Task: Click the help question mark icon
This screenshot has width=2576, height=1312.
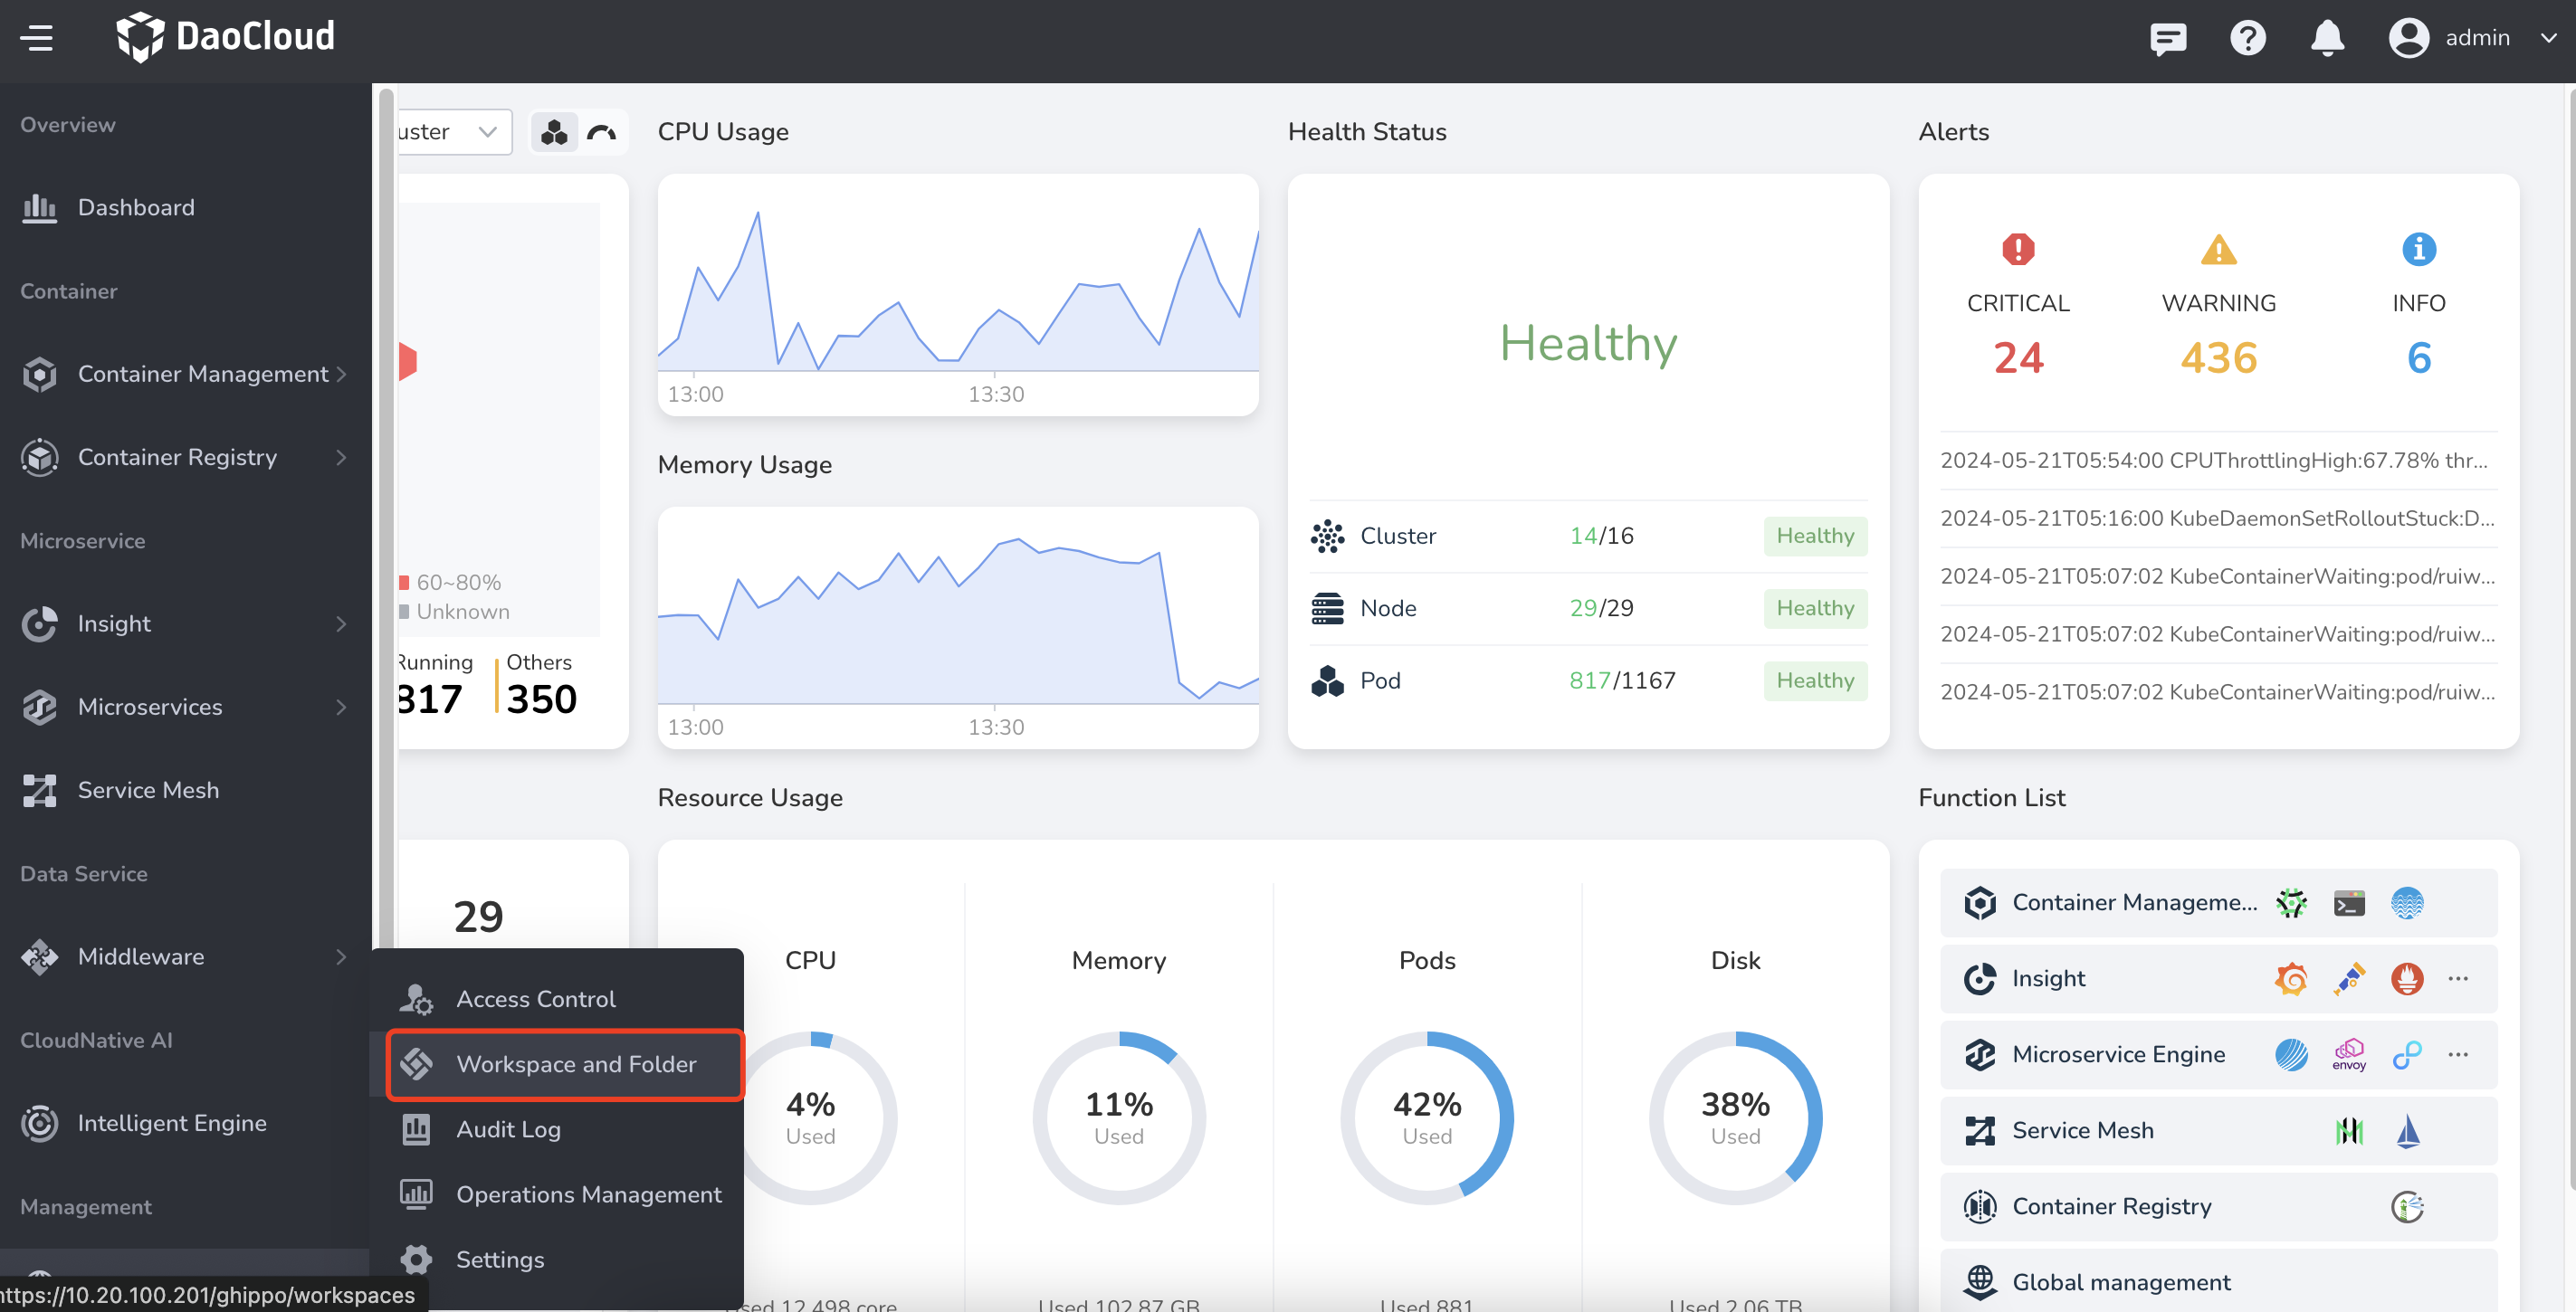Action: [x=2247, y=38]
